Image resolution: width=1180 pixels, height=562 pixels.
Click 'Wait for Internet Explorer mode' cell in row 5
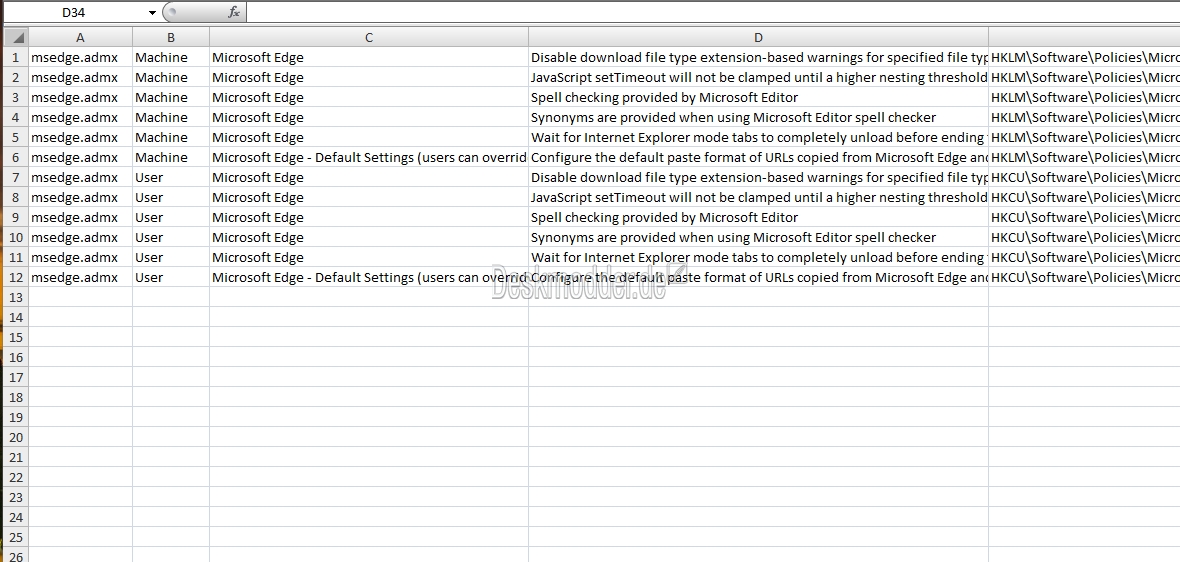pyautogui.click(x=759, y=137)
